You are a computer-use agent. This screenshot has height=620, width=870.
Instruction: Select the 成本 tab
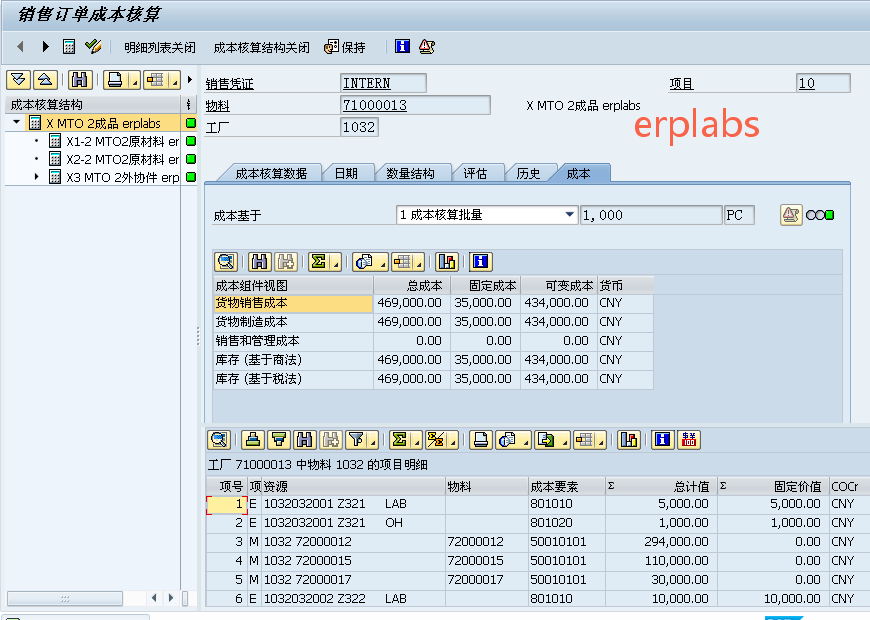(x=578, y=174)
